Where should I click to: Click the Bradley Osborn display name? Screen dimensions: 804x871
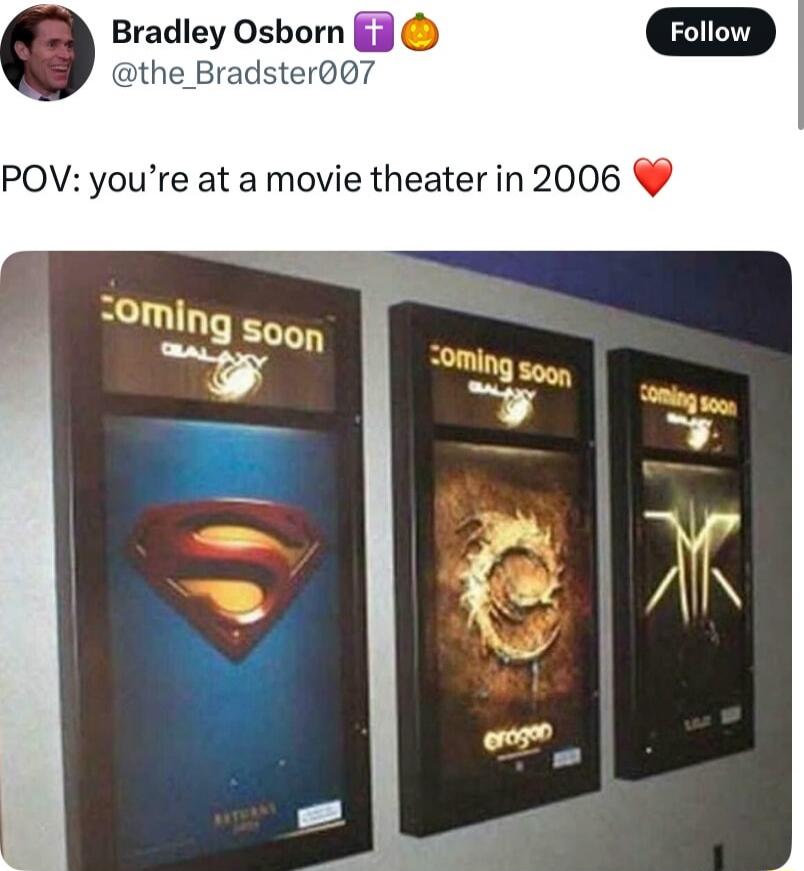228,32
